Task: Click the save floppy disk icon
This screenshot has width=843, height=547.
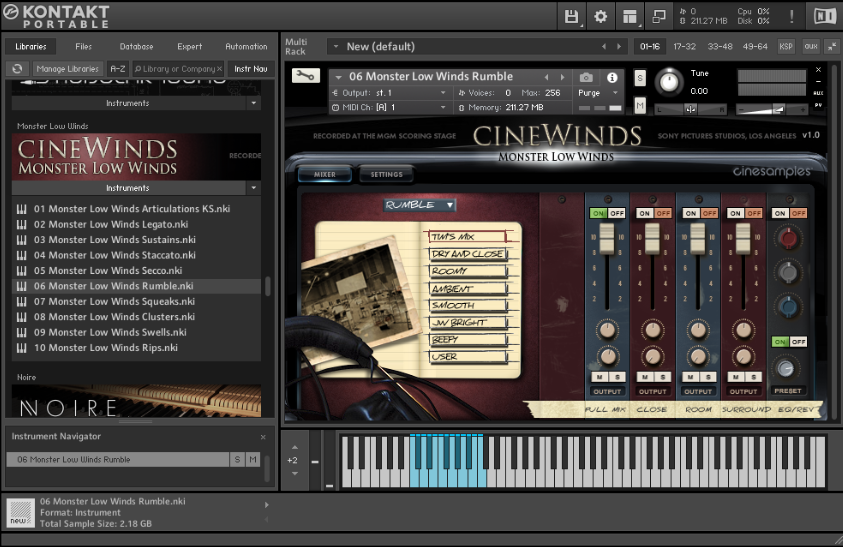Action: pyautogui.click(x=571, y=16)
